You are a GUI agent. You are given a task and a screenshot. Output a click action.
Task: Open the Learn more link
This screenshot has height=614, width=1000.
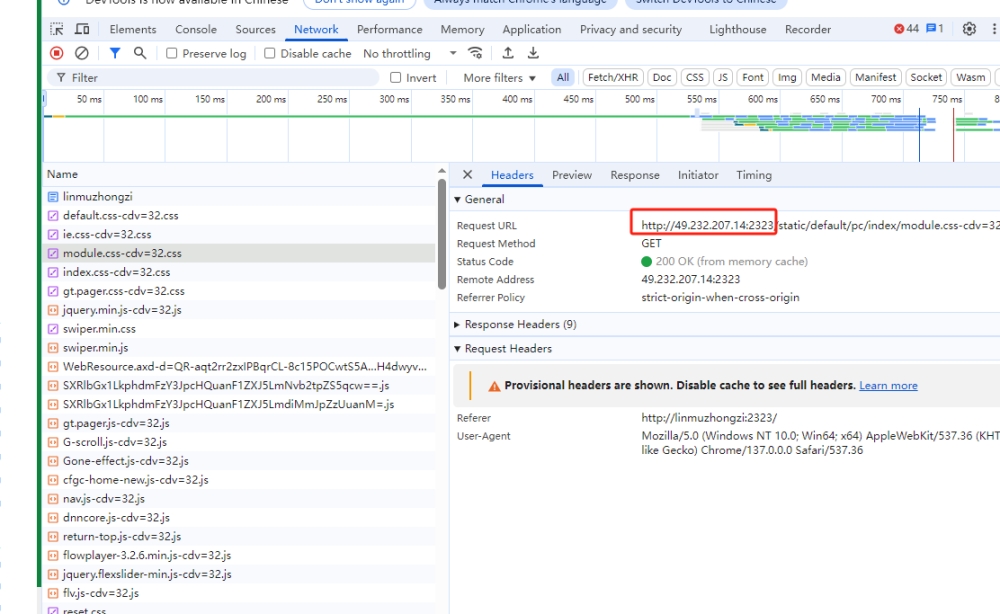[x=888, y=386]
